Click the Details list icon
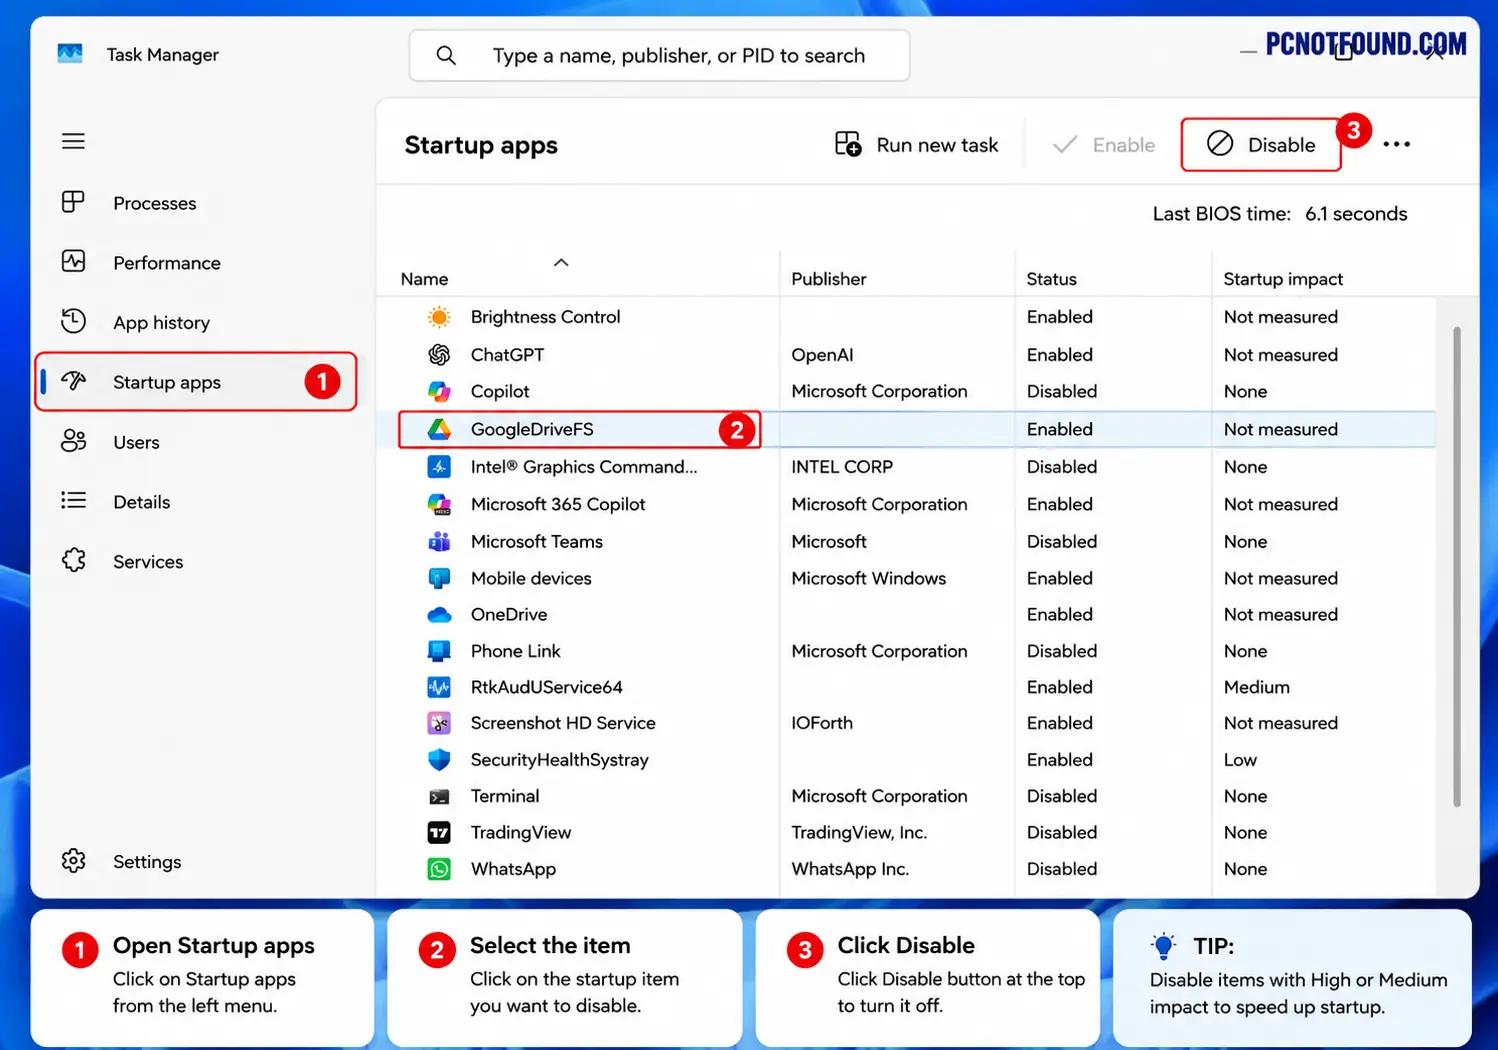This screenshot has height=1050, width=1498. coord(73,500)
